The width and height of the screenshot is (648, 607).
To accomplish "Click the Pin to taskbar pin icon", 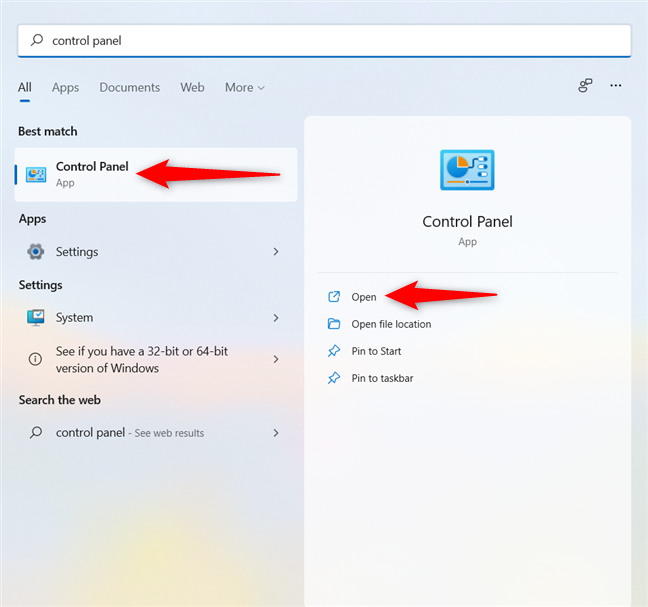I will [x=334, y=378].
